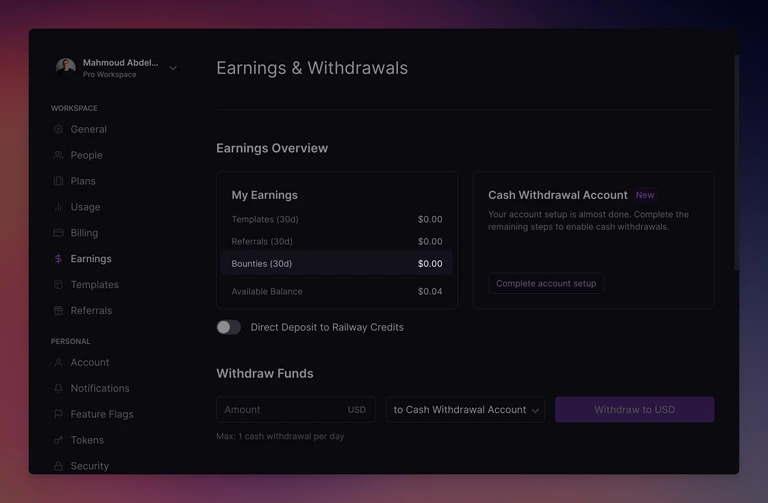Viewport: 768px width, 503px height.
Task: Select Earnings in the sidebar
Action: [x=91, y=259]
